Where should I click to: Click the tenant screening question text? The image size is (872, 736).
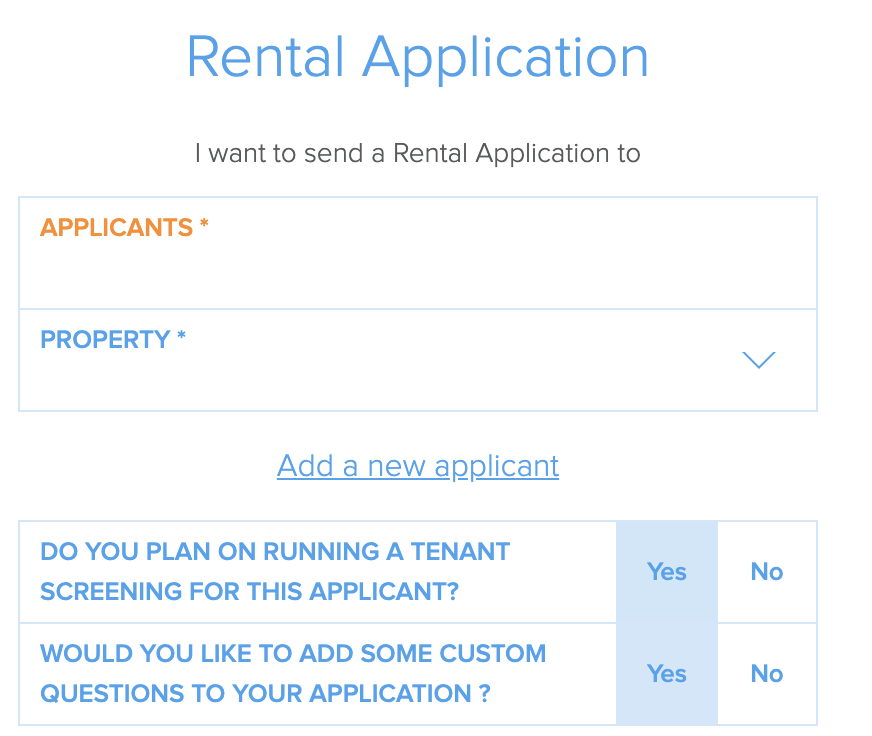[275, 571]
